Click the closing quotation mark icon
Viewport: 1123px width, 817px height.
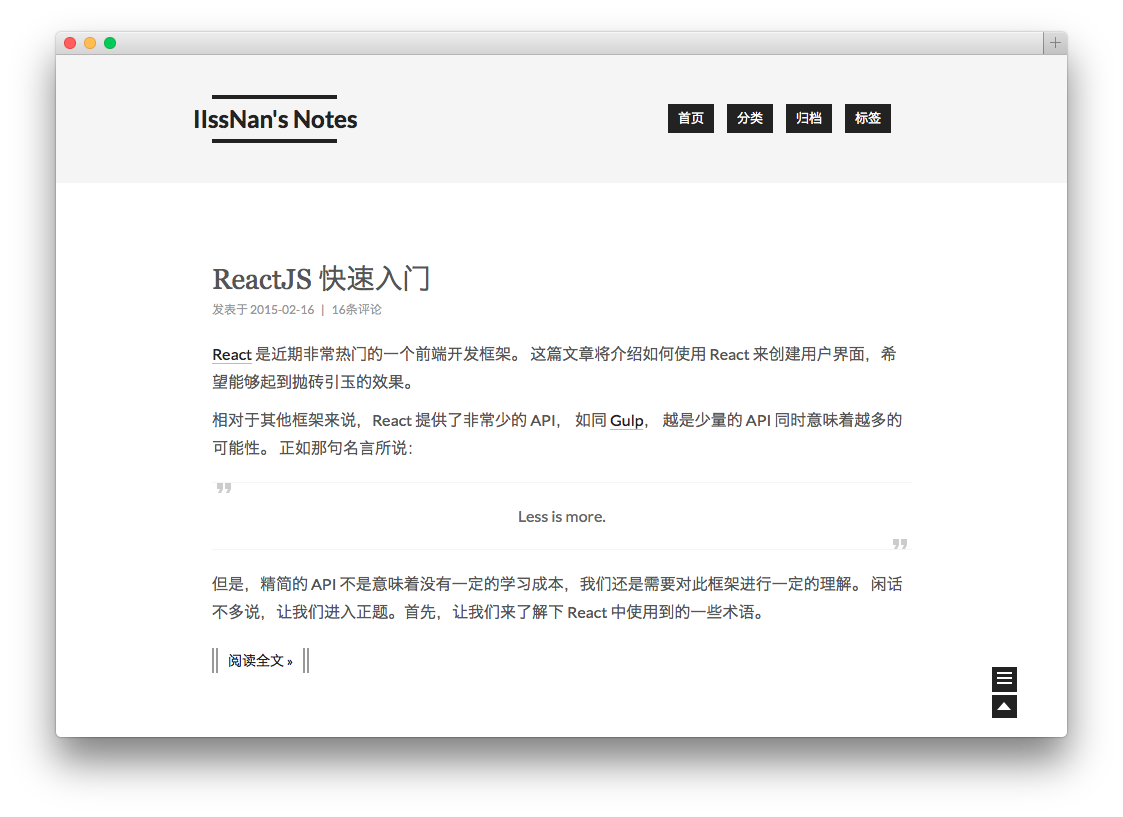[899, 544]
